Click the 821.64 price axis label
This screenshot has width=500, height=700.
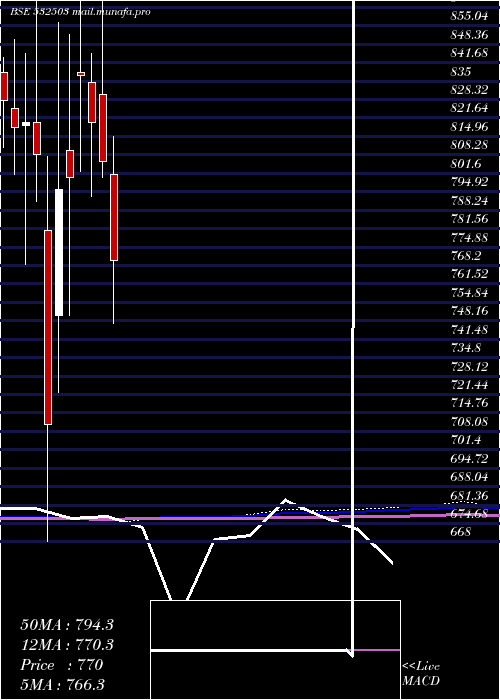(x=469, y=108)
